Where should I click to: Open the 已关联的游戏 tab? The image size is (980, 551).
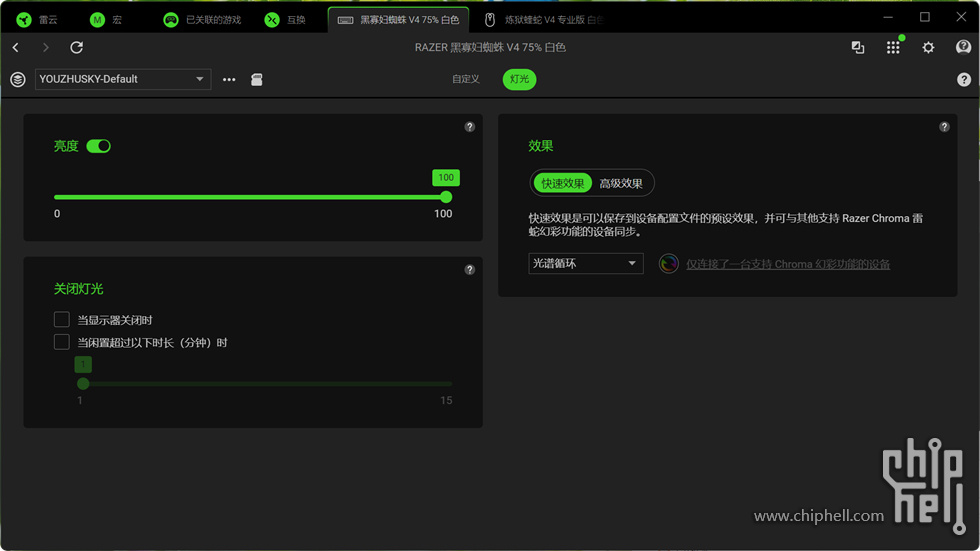tap(202, 20)
